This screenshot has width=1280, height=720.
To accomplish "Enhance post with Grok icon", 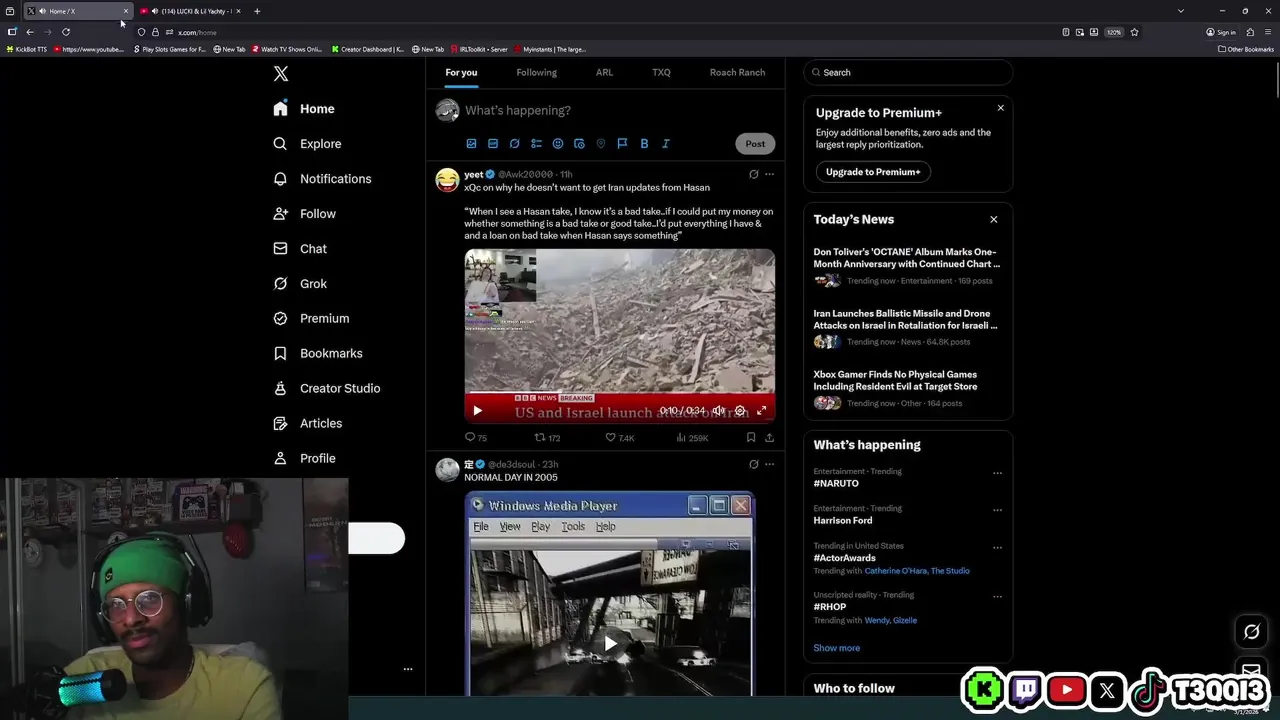I will (x=514, y=144).
